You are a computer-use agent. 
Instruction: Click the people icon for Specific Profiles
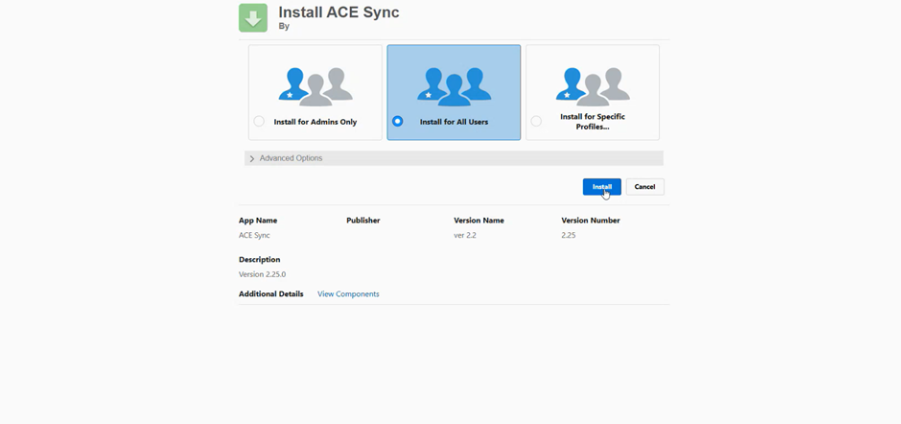tap(593, 86)
